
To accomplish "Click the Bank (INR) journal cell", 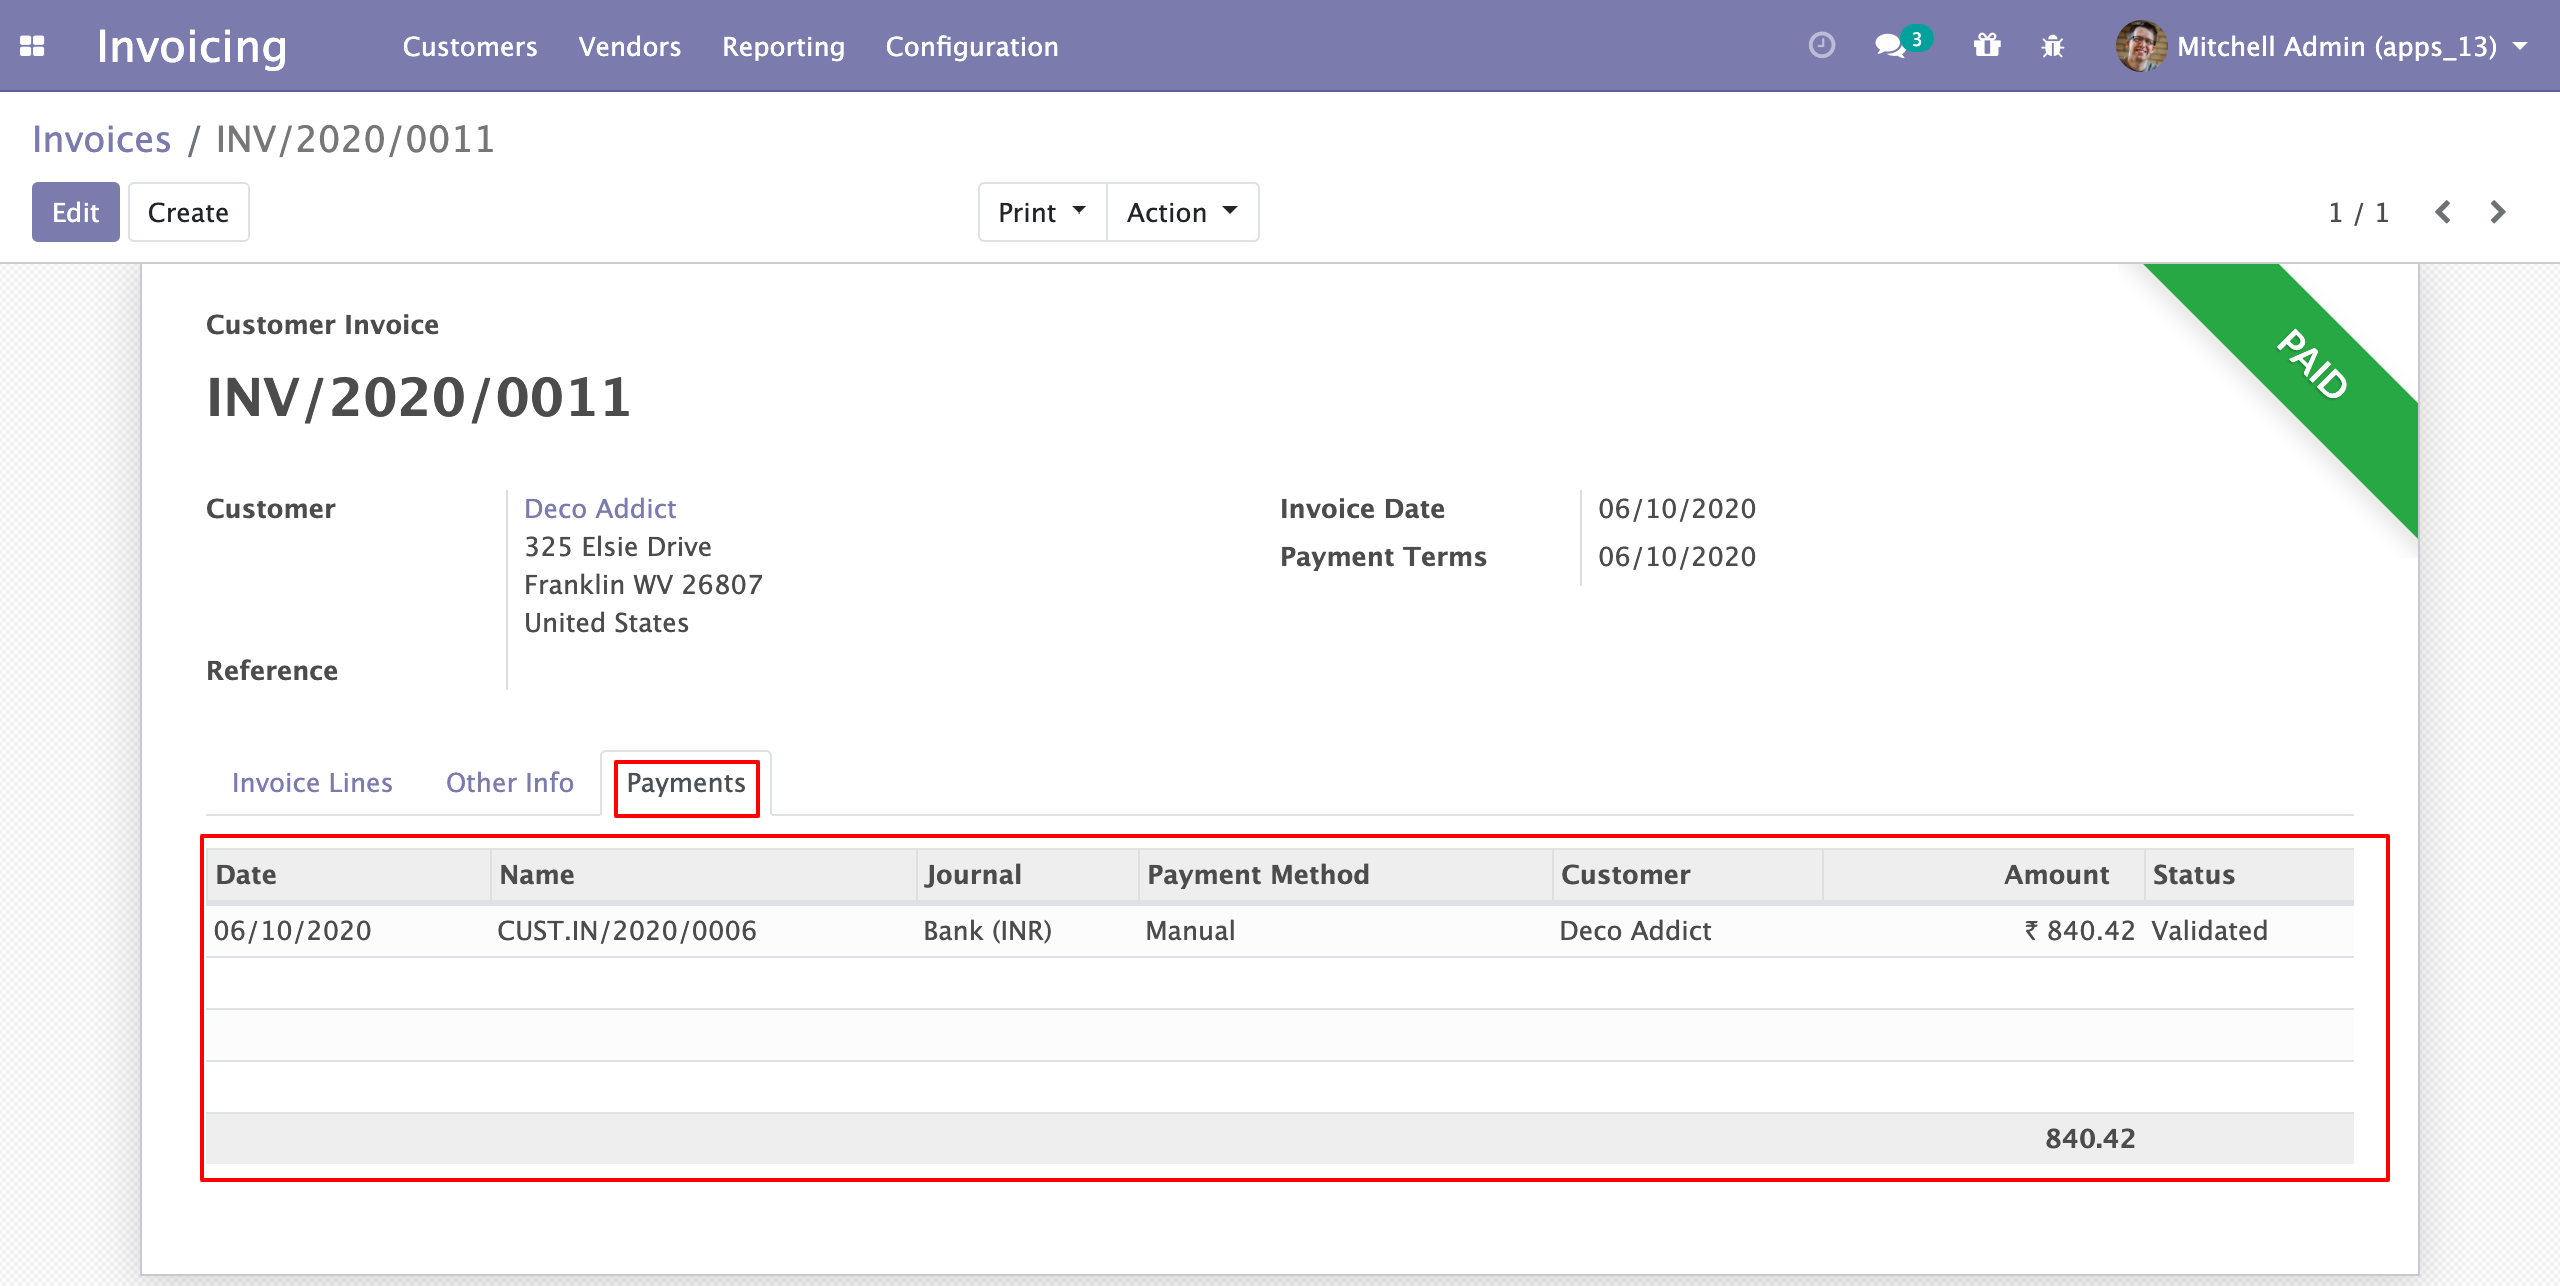I will (987, 930).
